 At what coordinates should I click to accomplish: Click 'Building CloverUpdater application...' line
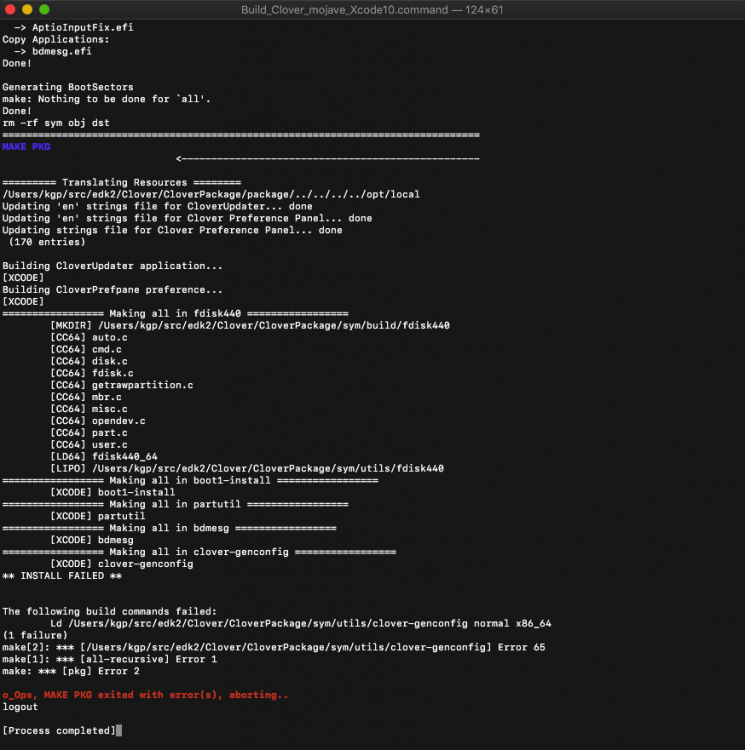pyautogui.click(x=112, y=266)
